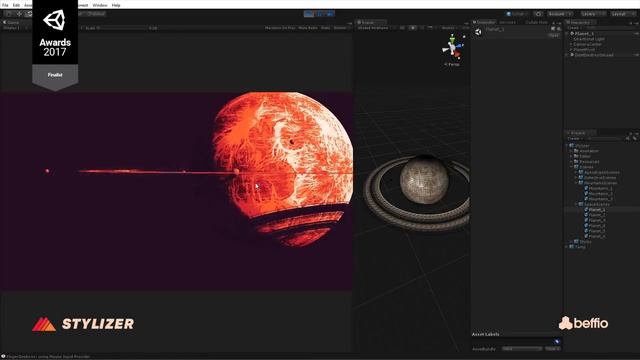Viewport: 640px width, 360px height.
Task: Click the Step frame button
Action: click(x=330, y=14)
